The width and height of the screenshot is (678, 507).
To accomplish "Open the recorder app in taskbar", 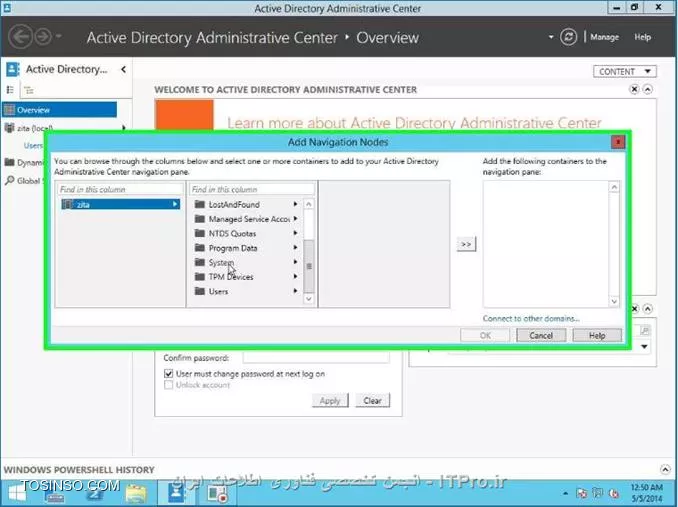I will [x=217, y=493].
